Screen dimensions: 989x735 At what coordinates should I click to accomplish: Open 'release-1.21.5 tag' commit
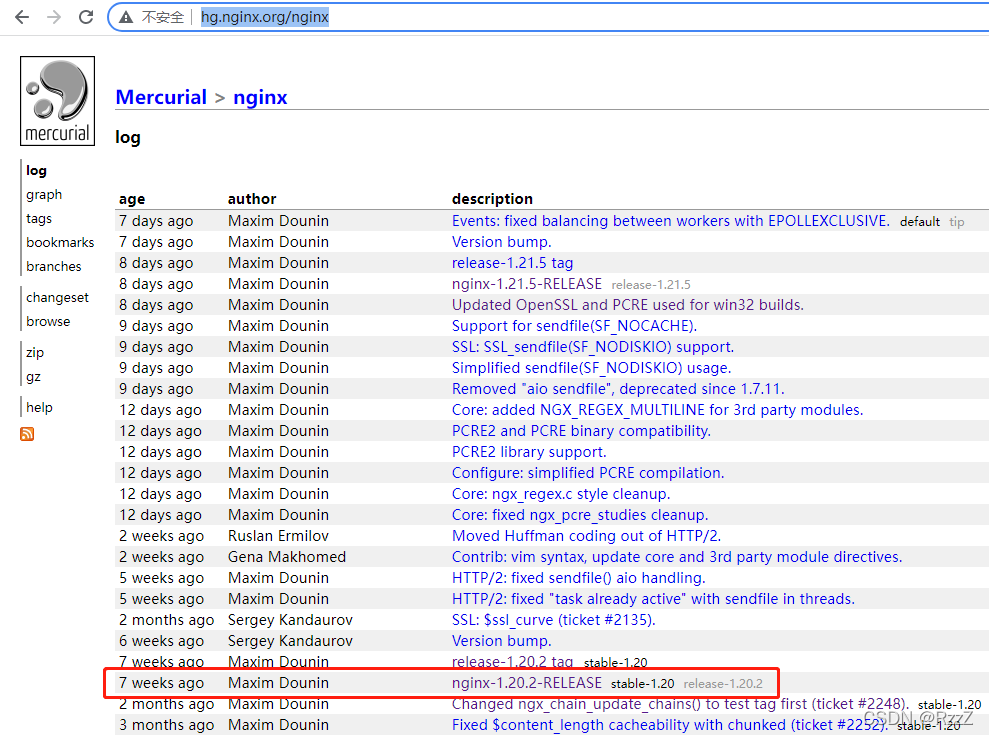pyautogui.click(x=512, y=262)
